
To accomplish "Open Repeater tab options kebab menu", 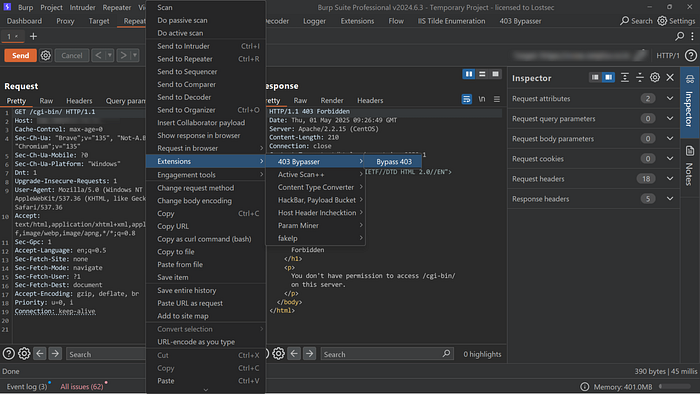I will pos(692,36).
